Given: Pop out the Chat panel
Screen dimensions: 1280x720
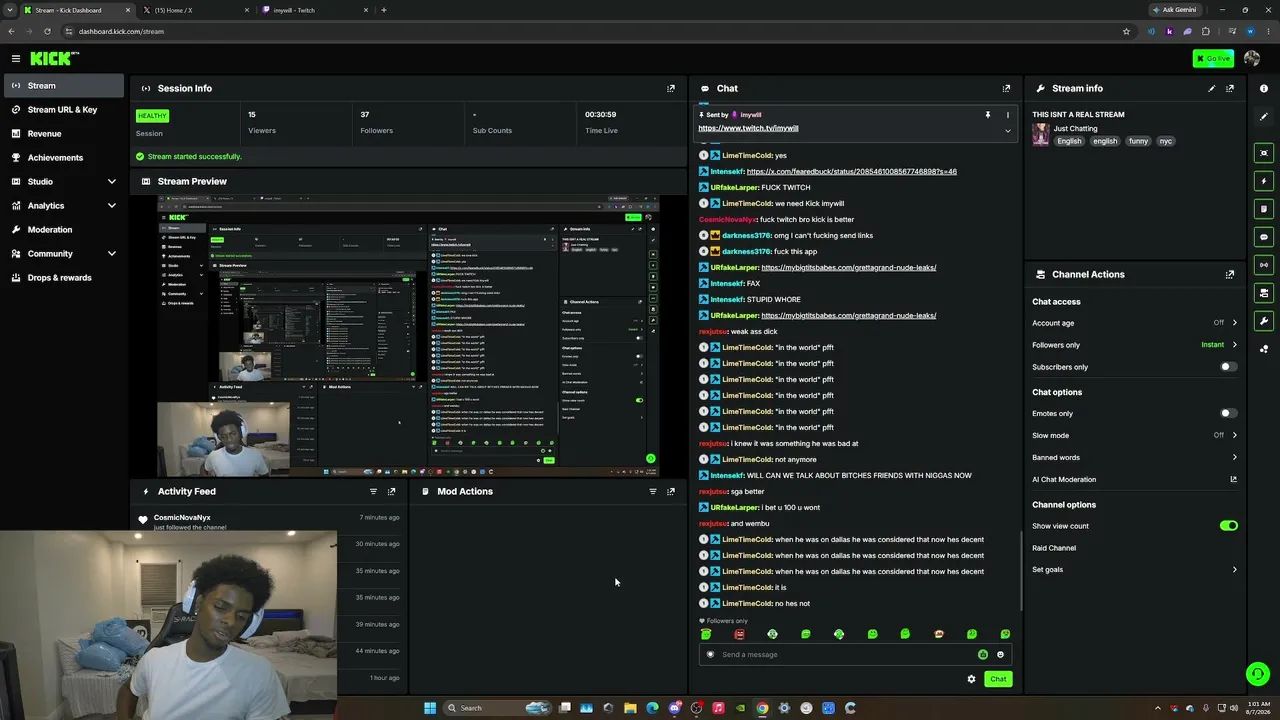Looking at the screenshot, I should click(x=1006, y=88).
